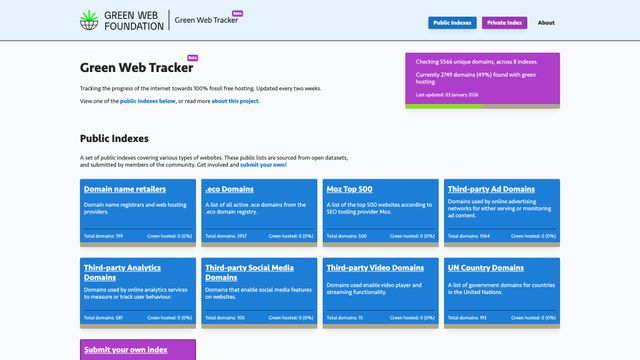Follow the 'public indexes below' link

click(x=147, y=101)
